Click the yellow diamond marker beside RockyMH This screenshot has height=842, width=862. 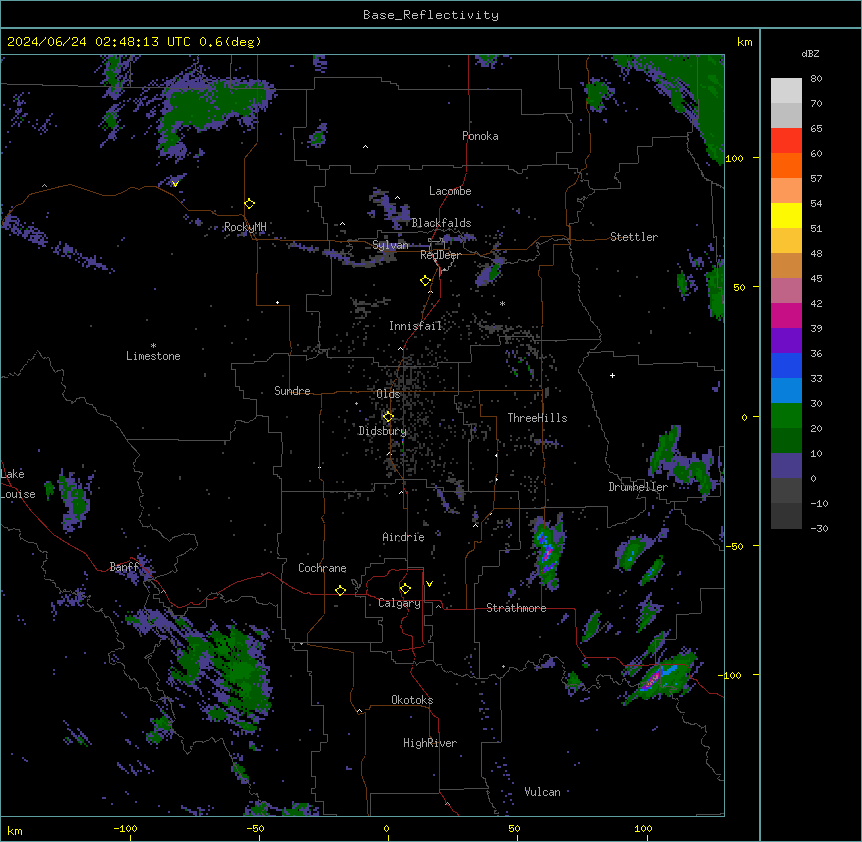coord(250,204)
